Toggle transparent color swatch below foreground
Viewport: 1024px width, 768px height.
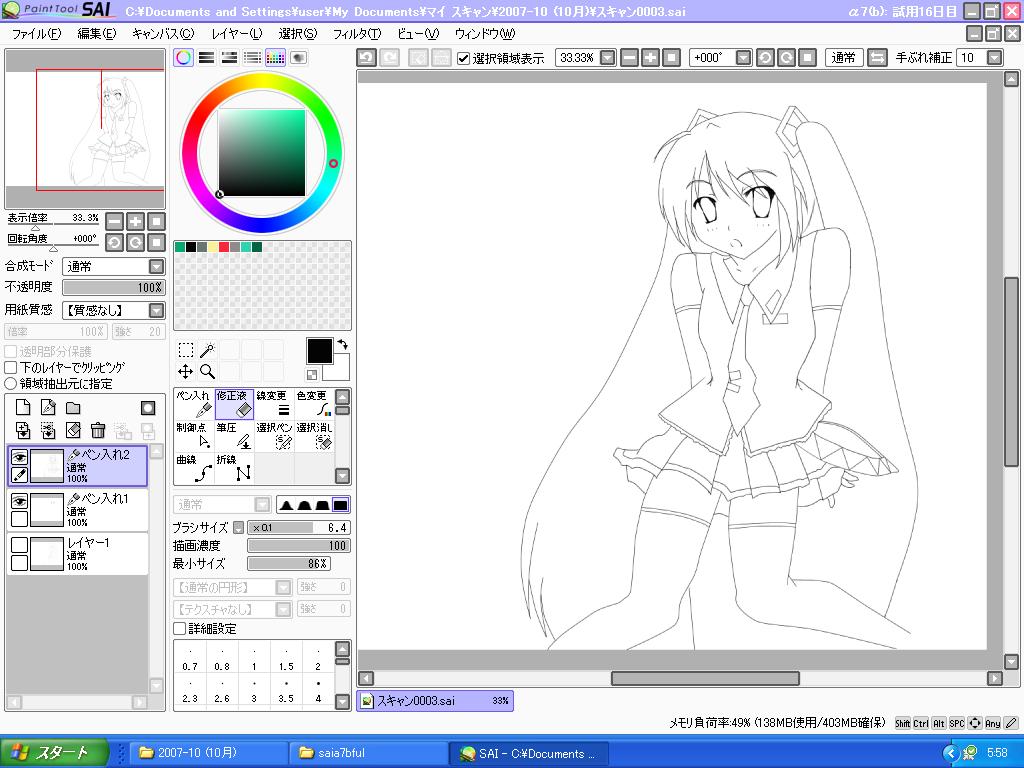click(312, 374)
